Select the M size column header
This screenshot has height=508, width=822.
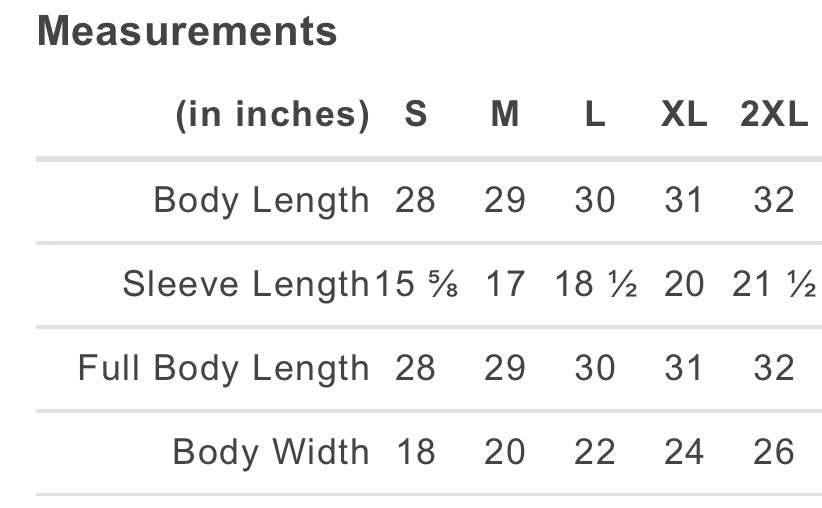point(505,115)
